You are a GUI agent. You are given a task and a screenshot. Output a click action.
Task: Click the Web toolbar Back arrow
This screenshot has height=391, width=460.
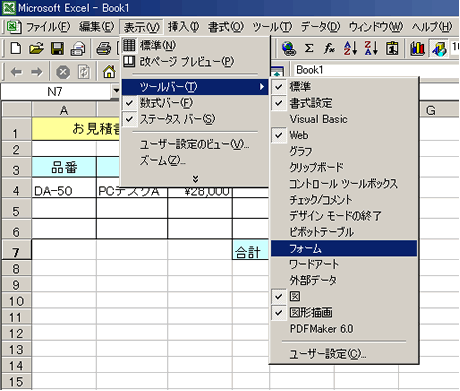click(16, 72)
